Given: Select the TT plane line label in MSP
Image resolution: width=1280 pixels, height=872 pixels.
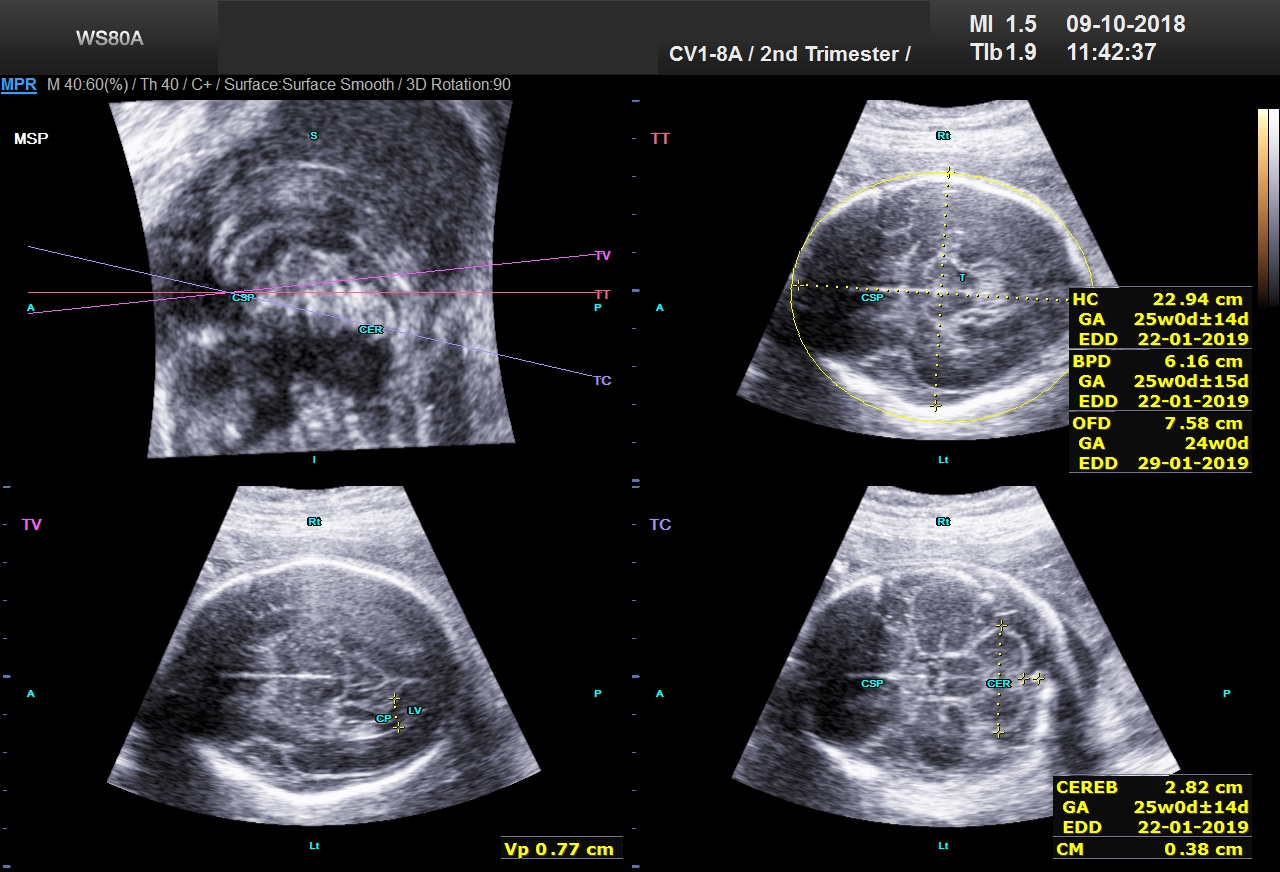Looking at the screenshot, I should pyautogui.click(x=602, y=295).
